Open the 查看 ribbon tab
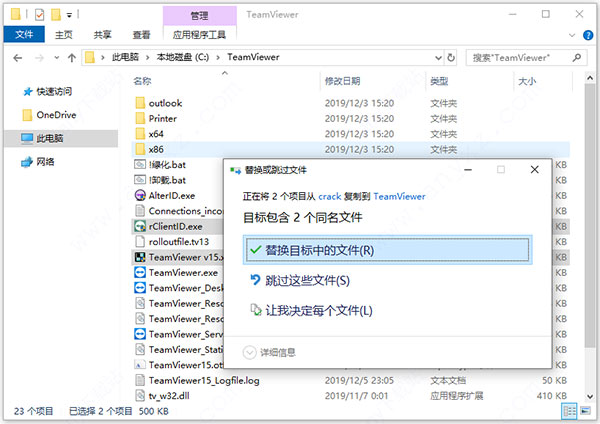The width and height of the screenshot is (600, 424). click(x=141, y=35)
